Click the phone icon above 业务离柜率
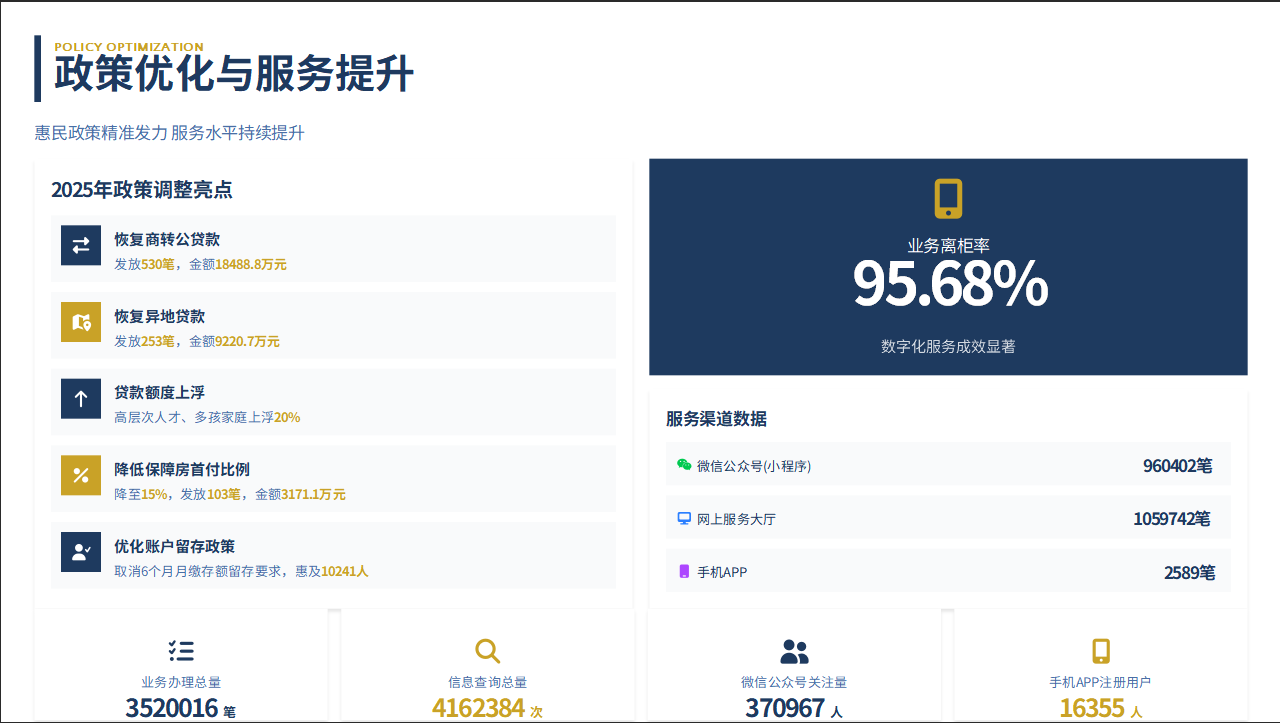Screen dimensions: 1280x723 point(948,198)
